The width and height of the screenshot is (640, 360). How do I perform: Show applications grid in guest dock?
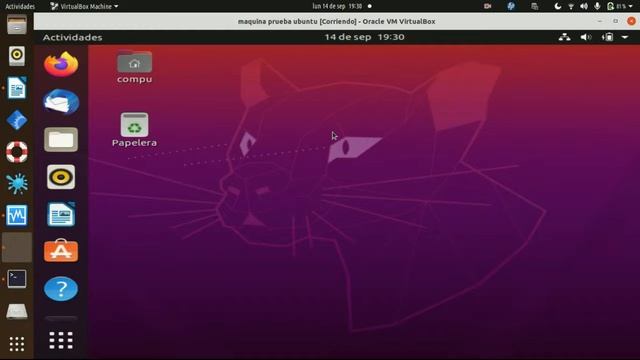61,340
